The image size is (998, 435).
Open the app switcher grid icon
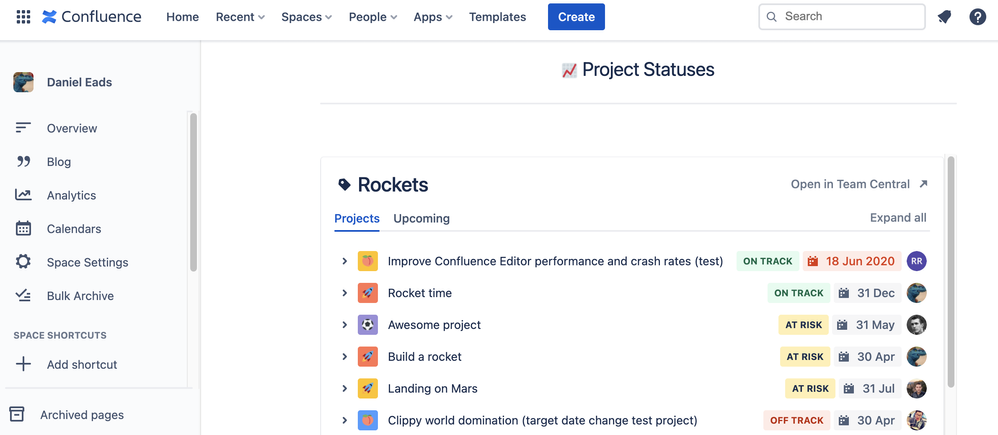23,17
